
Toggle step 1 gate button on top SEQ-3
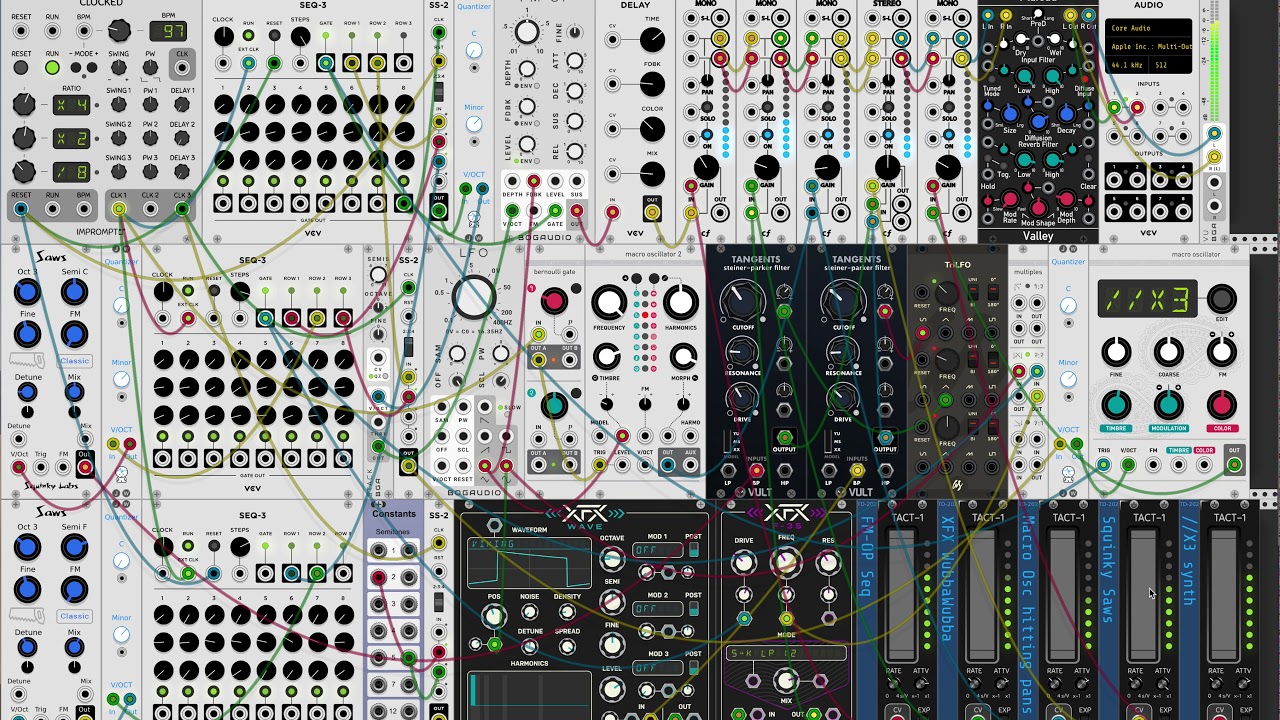point(223,182)
